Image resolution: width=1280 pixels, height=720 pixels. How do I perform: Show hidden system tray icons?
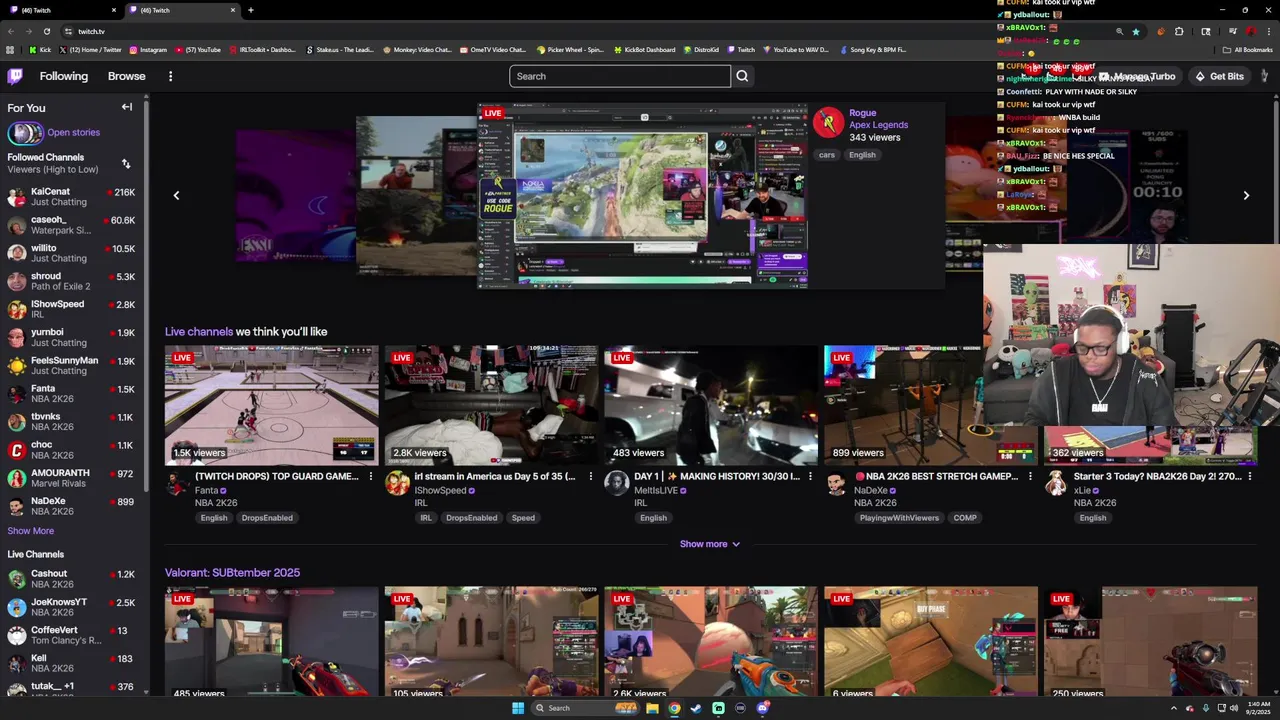(1173, 708)
